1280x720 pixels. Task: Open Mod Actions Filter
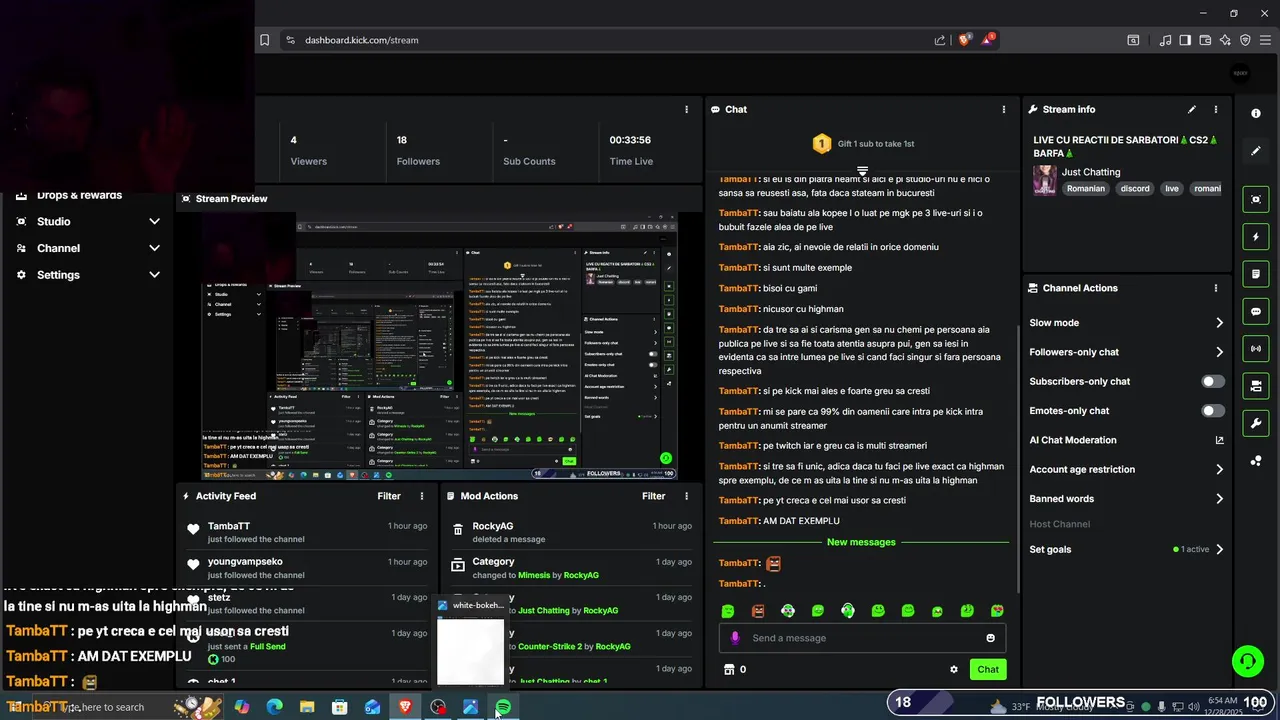click(x=653, y=496)
